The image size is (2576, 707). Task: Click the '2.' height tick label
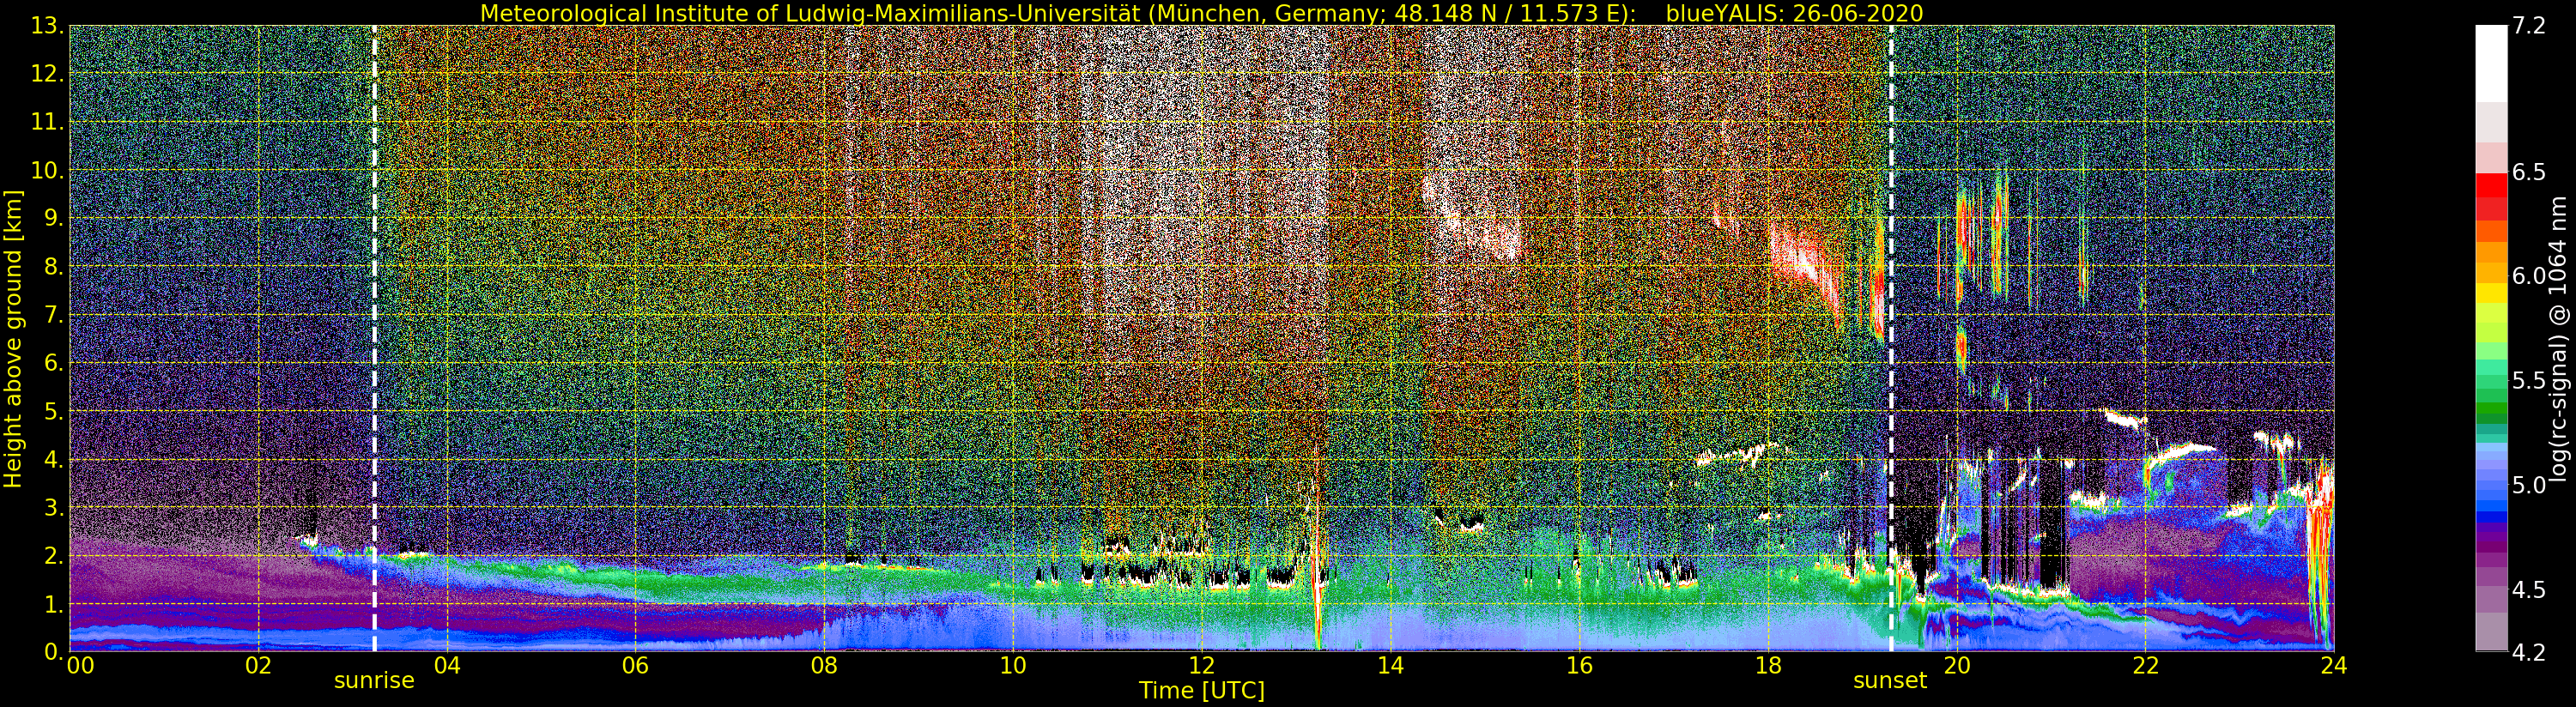click(54, 555)
